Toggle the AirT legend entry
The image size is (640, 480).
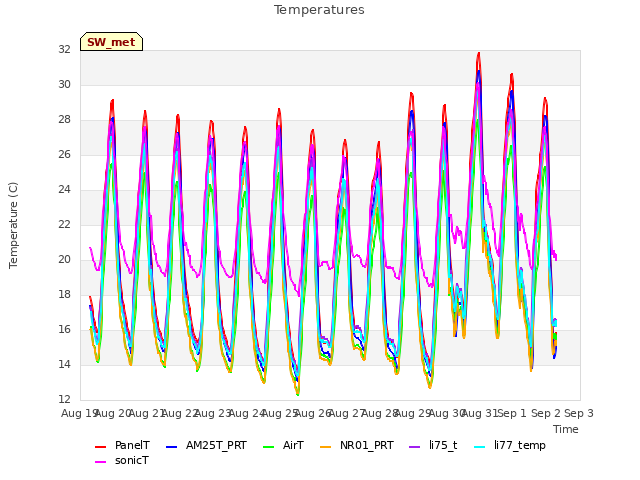(283, 445)
